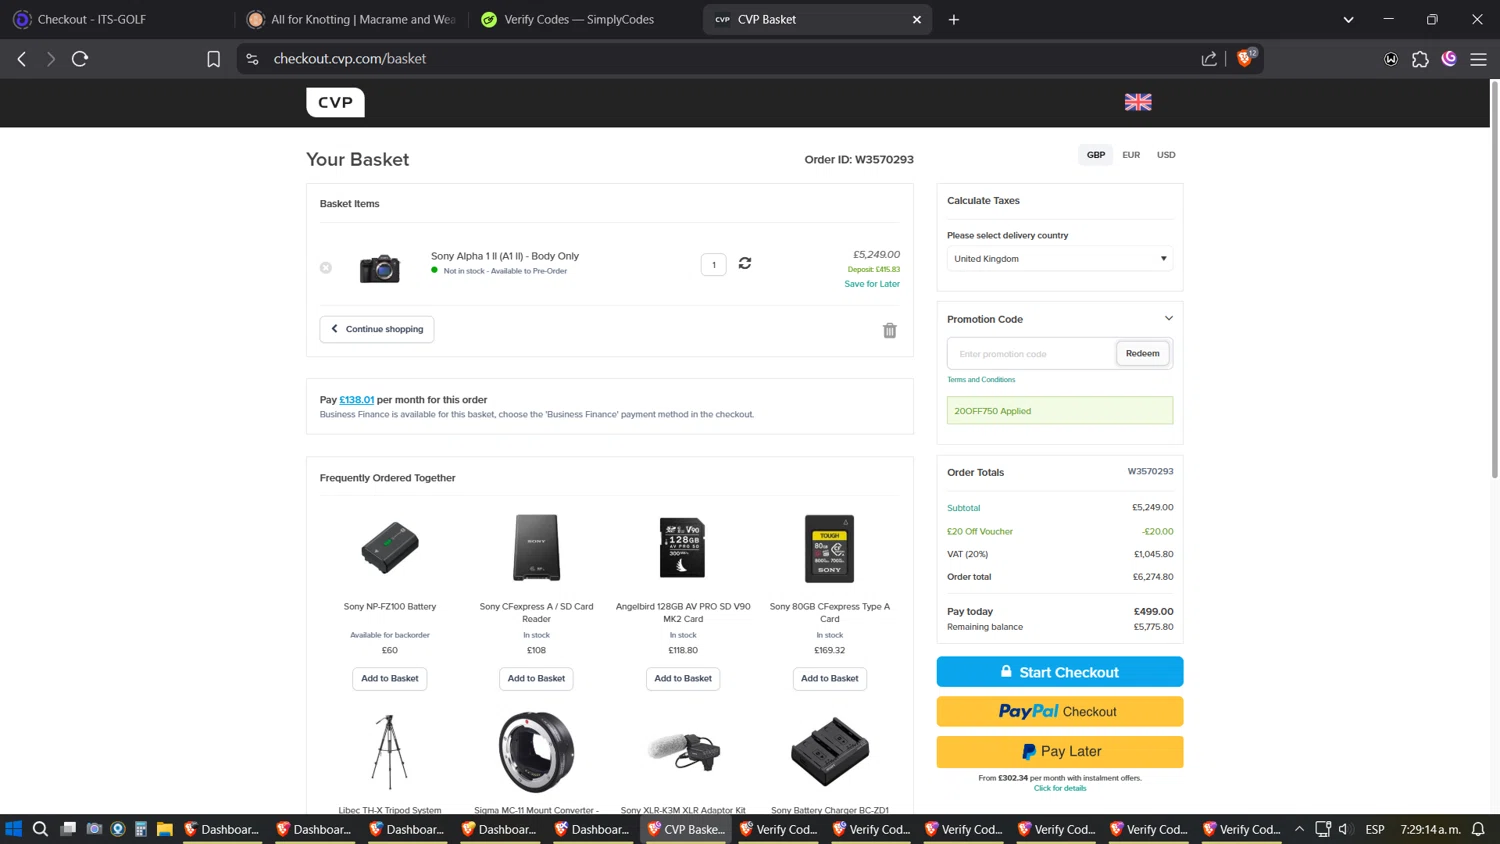Add Sony CFexpress A / SD Card Reader to basket
This screenshot has width=1500, height=844.
pyautogui.click(x=536, y=679)
